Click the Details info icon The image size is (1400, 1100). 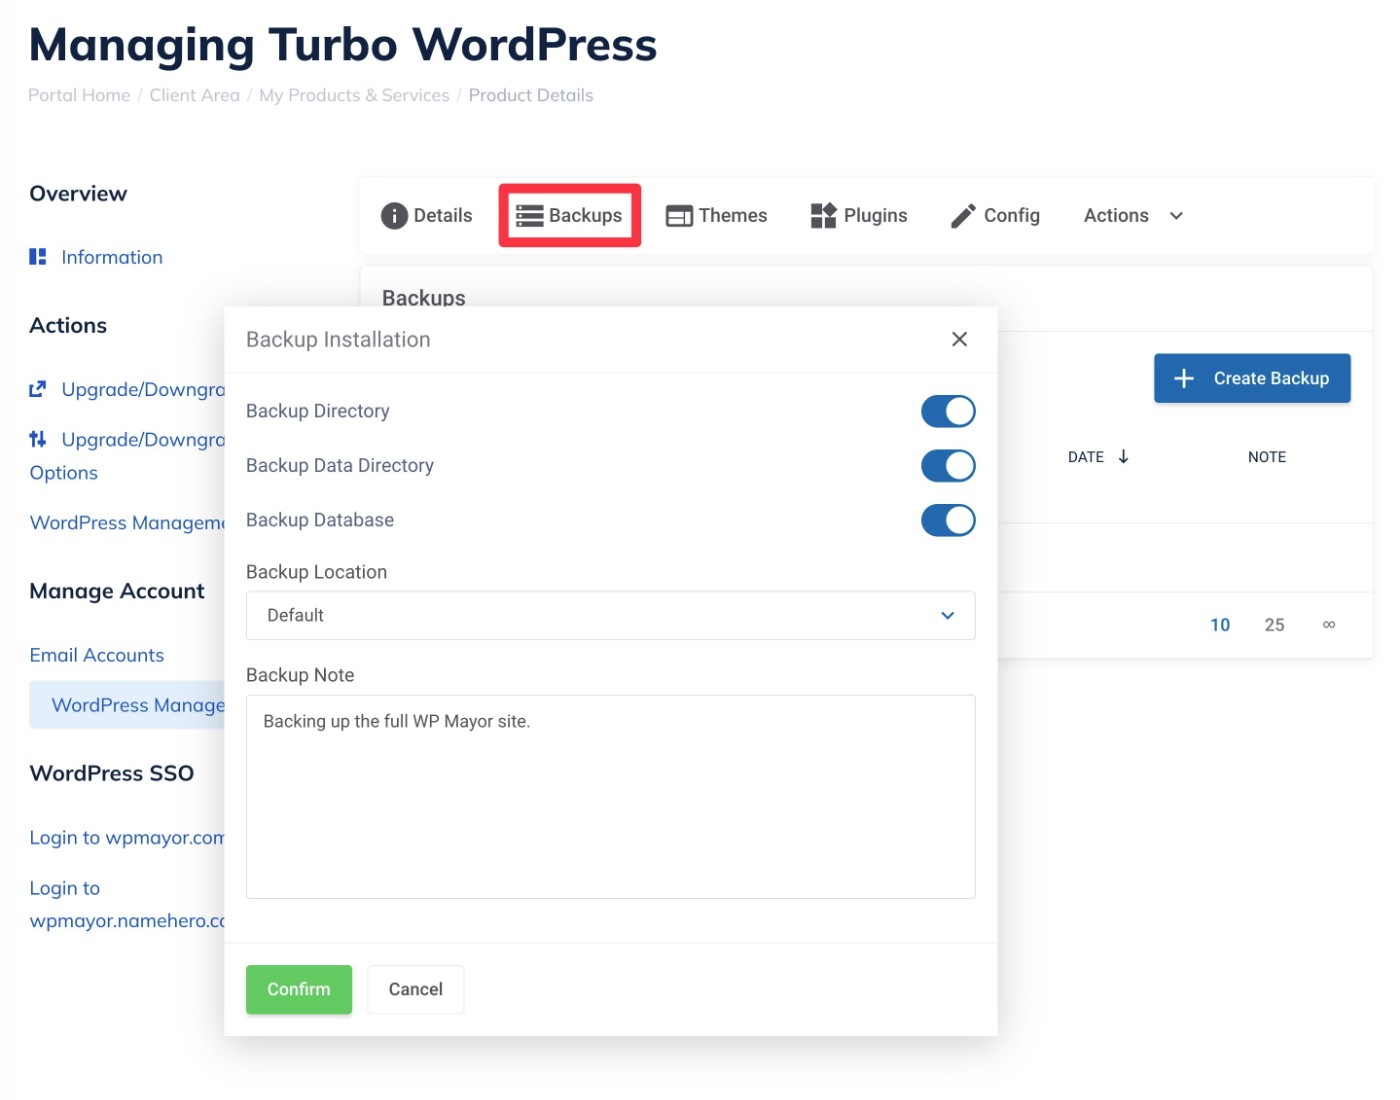tap(394, 216)
